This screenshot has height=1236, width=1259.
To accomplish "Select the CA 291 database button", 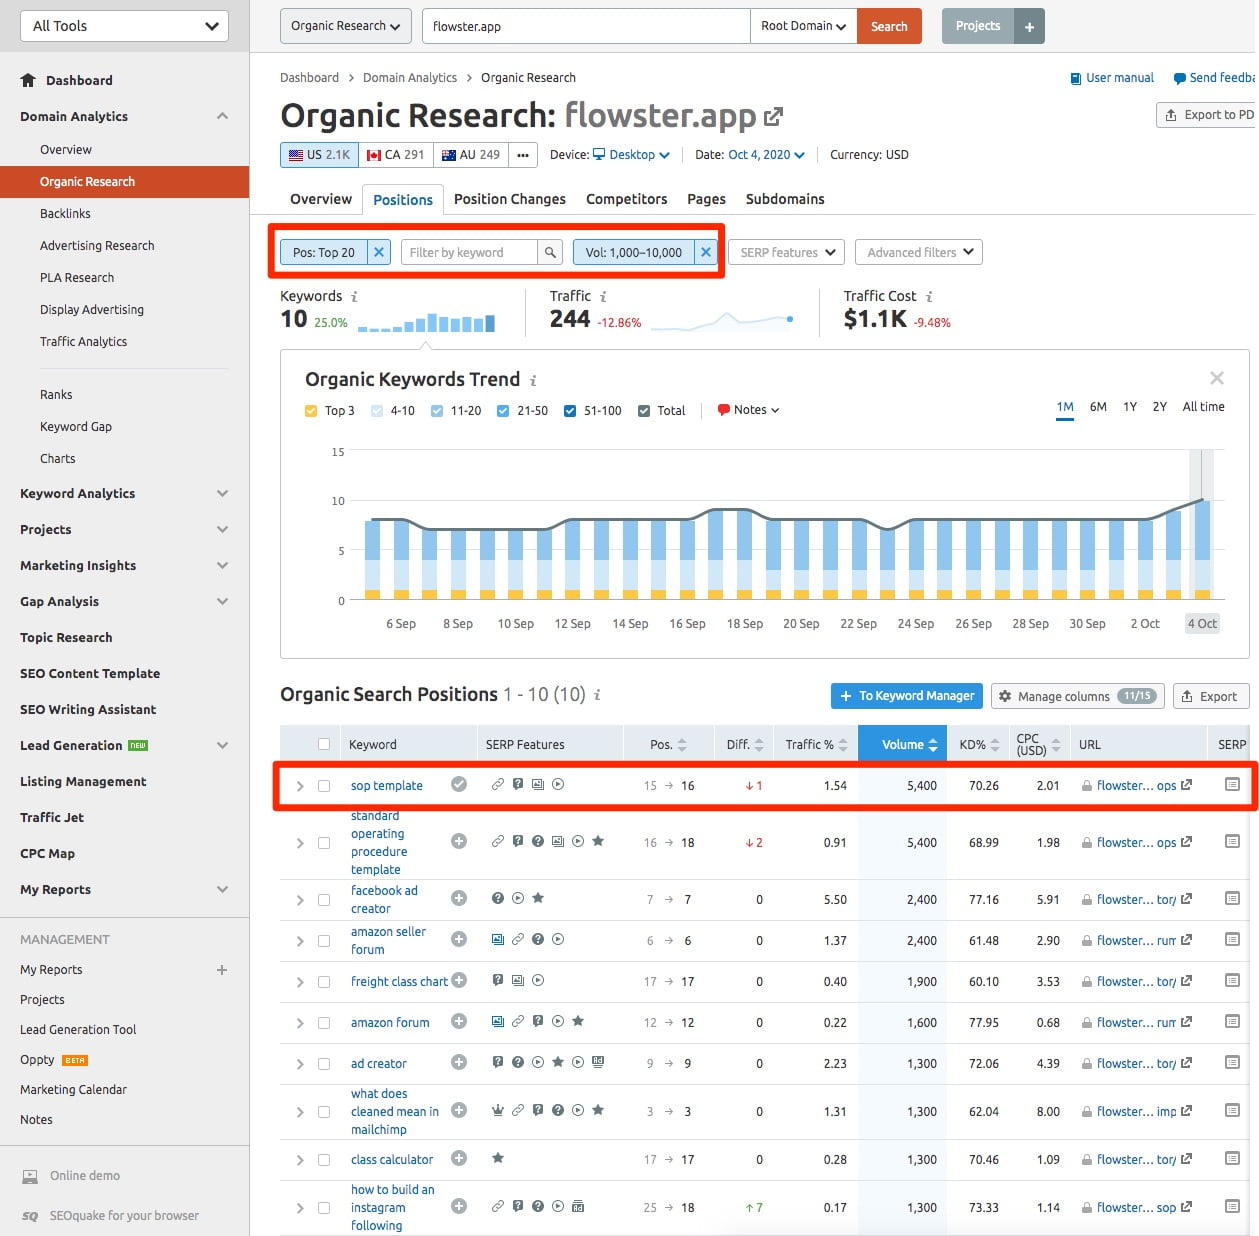I will coord(395,155).
